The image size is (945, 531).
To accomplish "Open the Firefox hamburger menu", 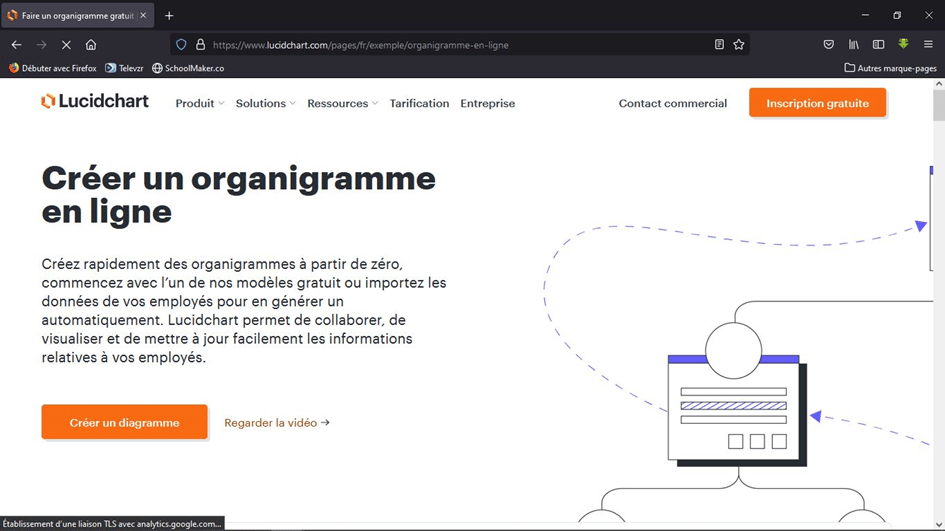I will pyautogui.click(x=928, y=45).
